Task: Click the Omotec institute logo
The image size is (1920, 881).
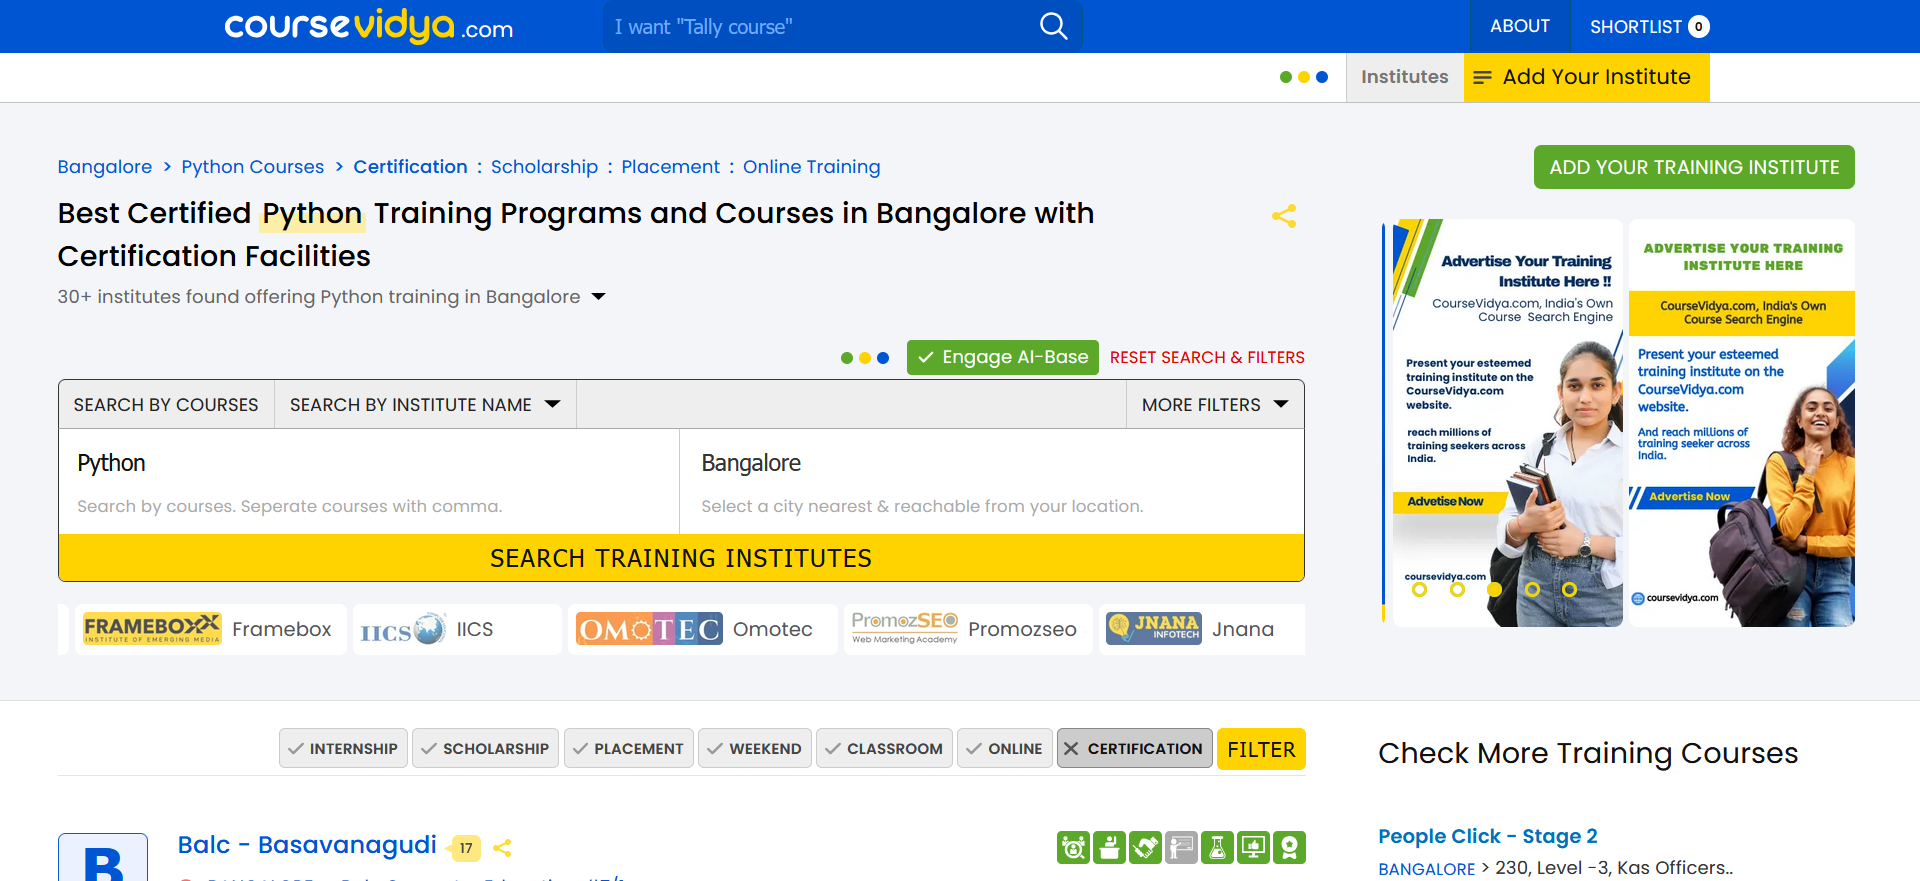Action: [x=649, y=629]
